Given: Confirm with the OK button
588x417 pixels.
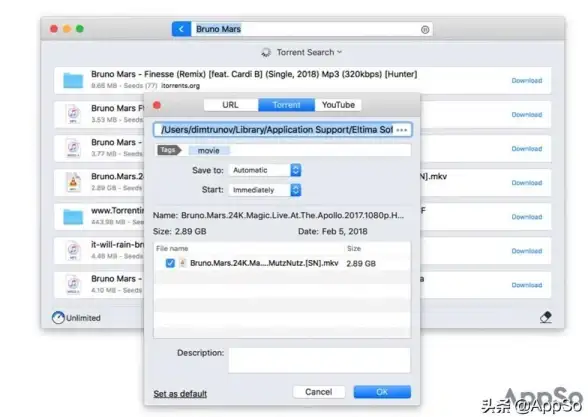Looking at the screenshot, I should pyautogui.click(x=382, y=392).
